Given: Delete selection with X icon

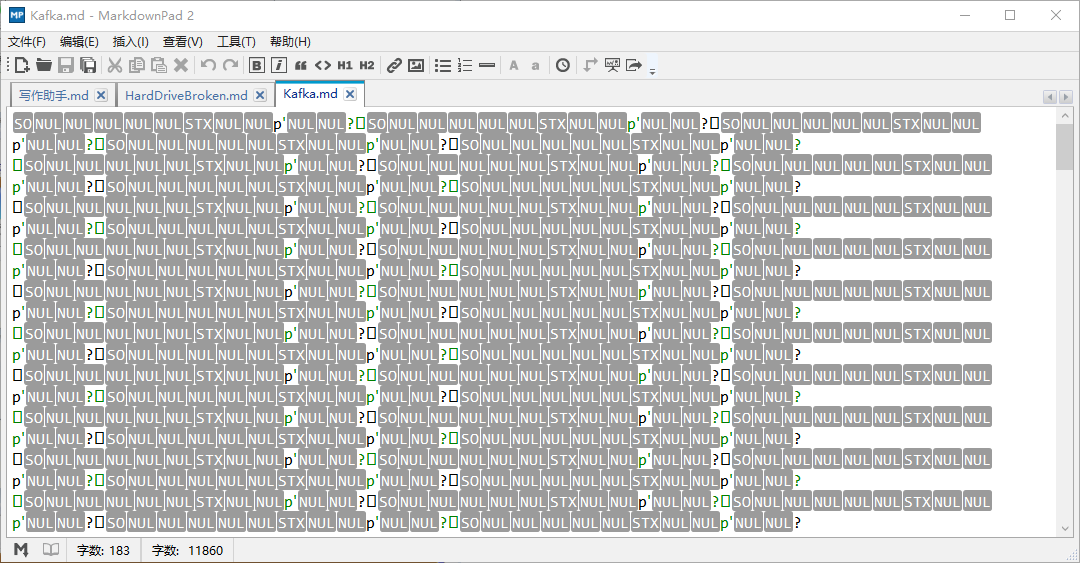Looking at the screenshot, I should (181, 65).
